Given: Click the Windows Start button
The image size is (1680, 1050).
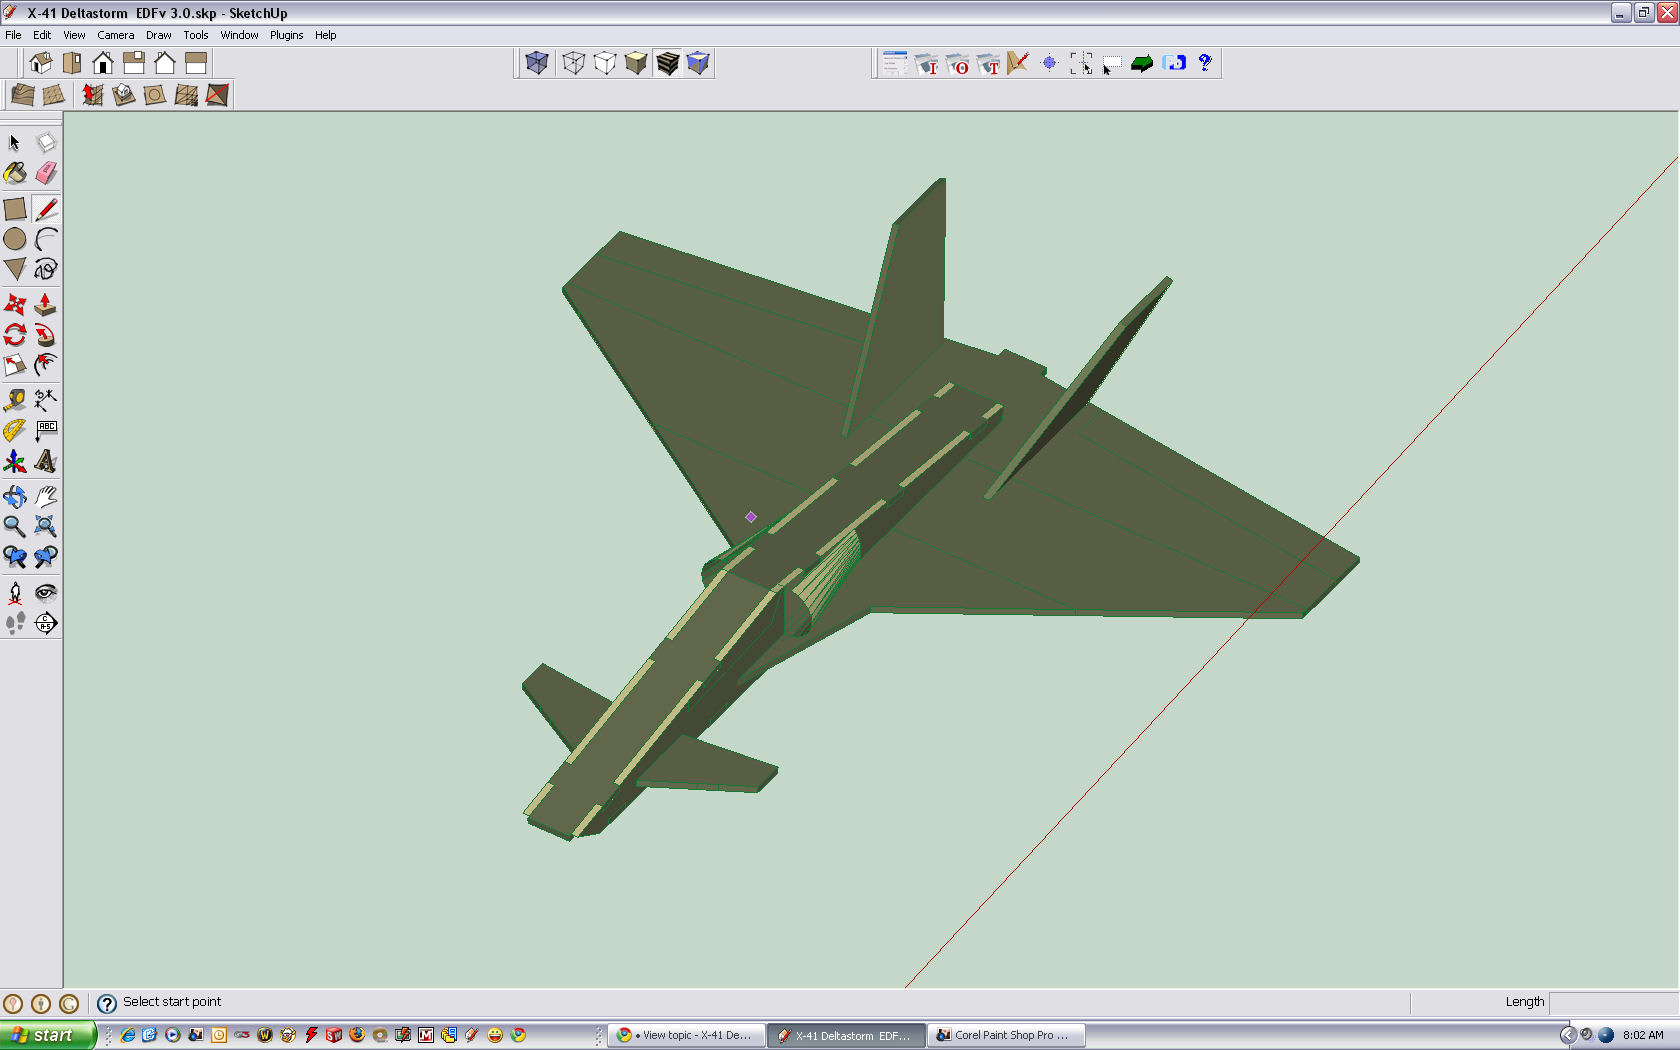Looking at the screenshot, I should (48, 1035).
